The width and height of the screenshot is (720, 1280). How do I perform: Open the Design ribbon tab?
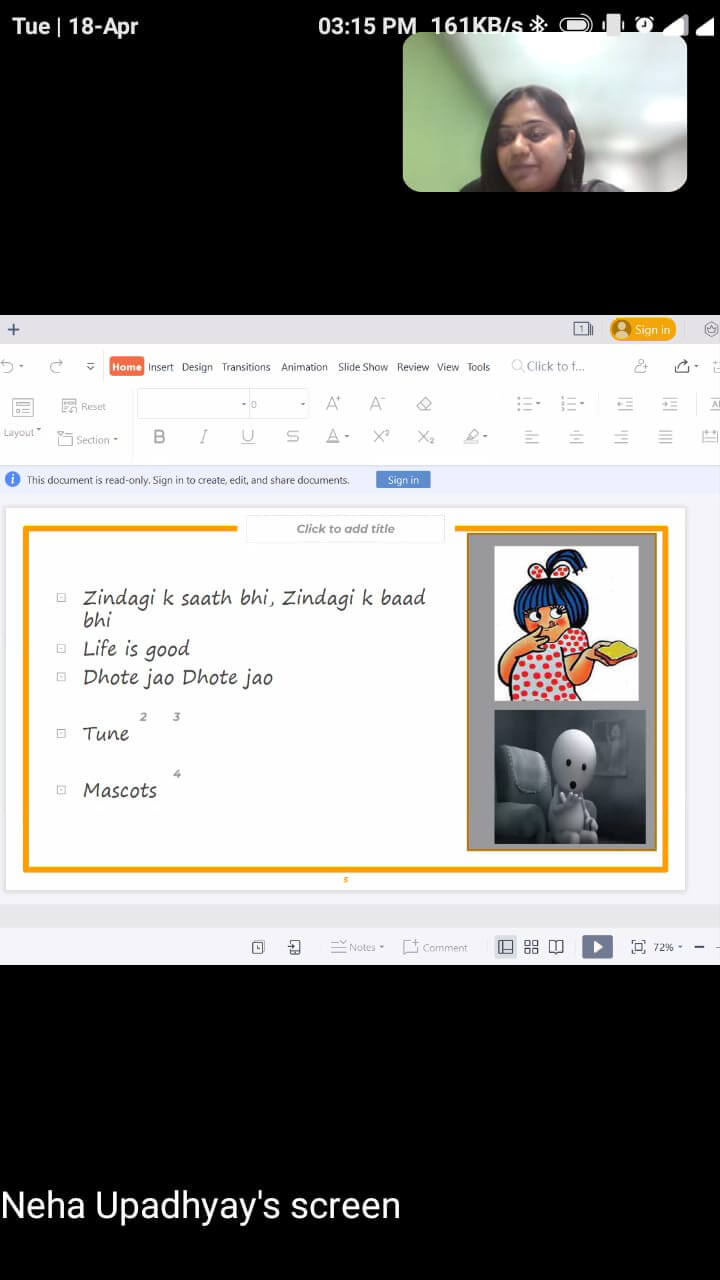pyautogui.click(x=197, y=367)
